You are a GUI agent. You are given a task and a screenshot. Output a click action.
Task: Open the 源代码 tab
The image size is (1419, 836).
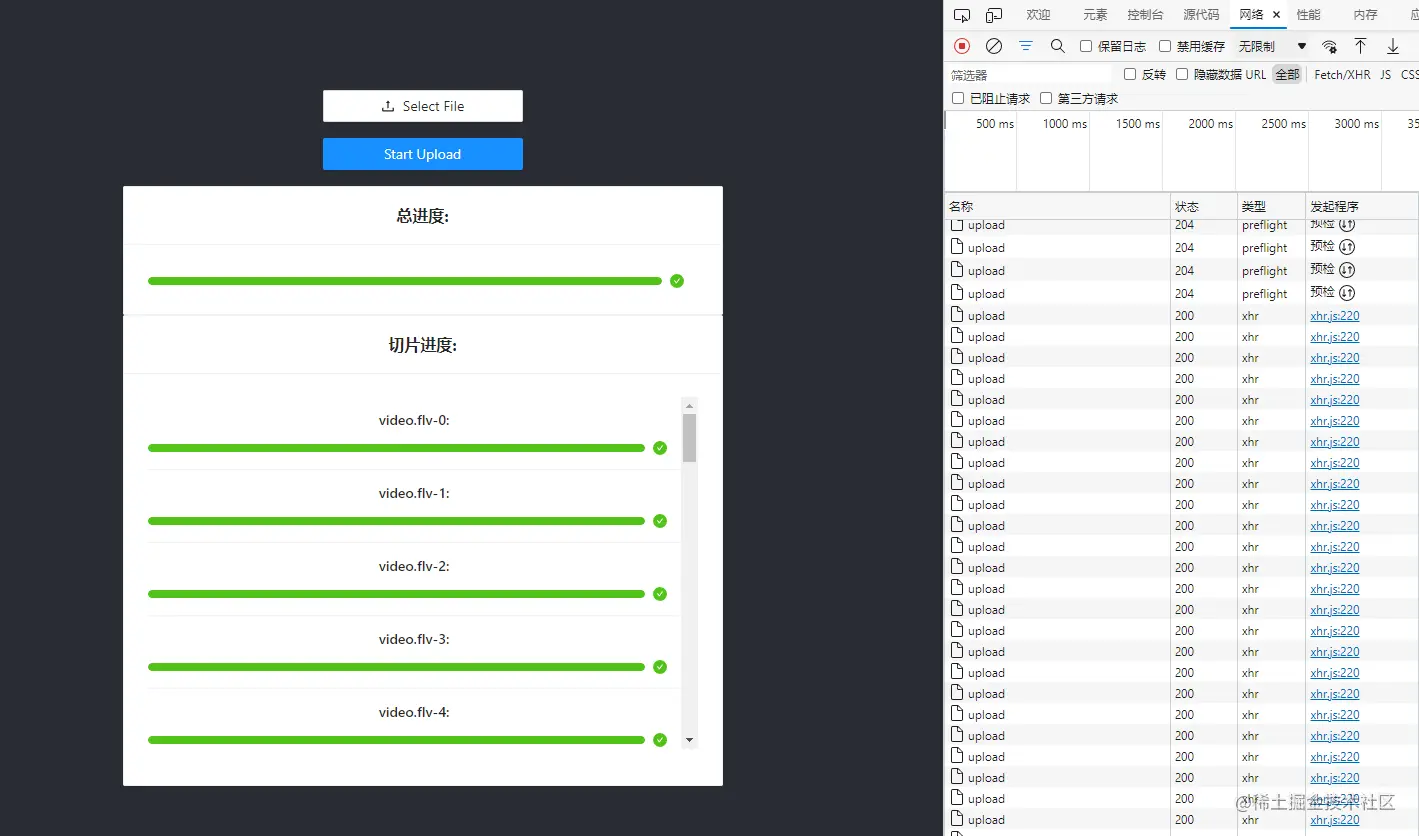(x=1201, y=15)
